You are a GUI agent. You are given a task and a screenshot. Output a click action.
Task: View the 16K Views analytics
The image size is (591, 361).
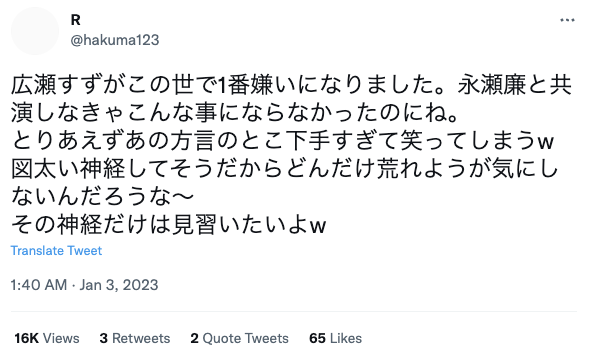coord(47,338)
